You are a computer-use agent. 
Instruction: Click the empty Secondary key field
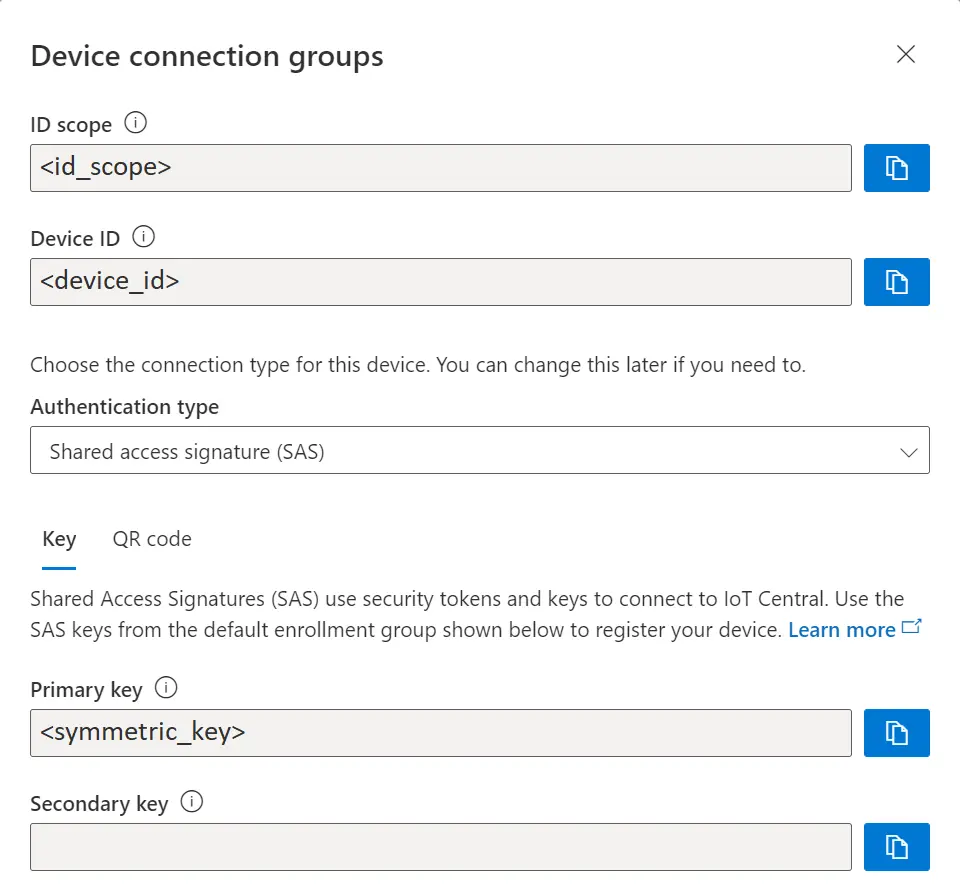tap(441, 847)
